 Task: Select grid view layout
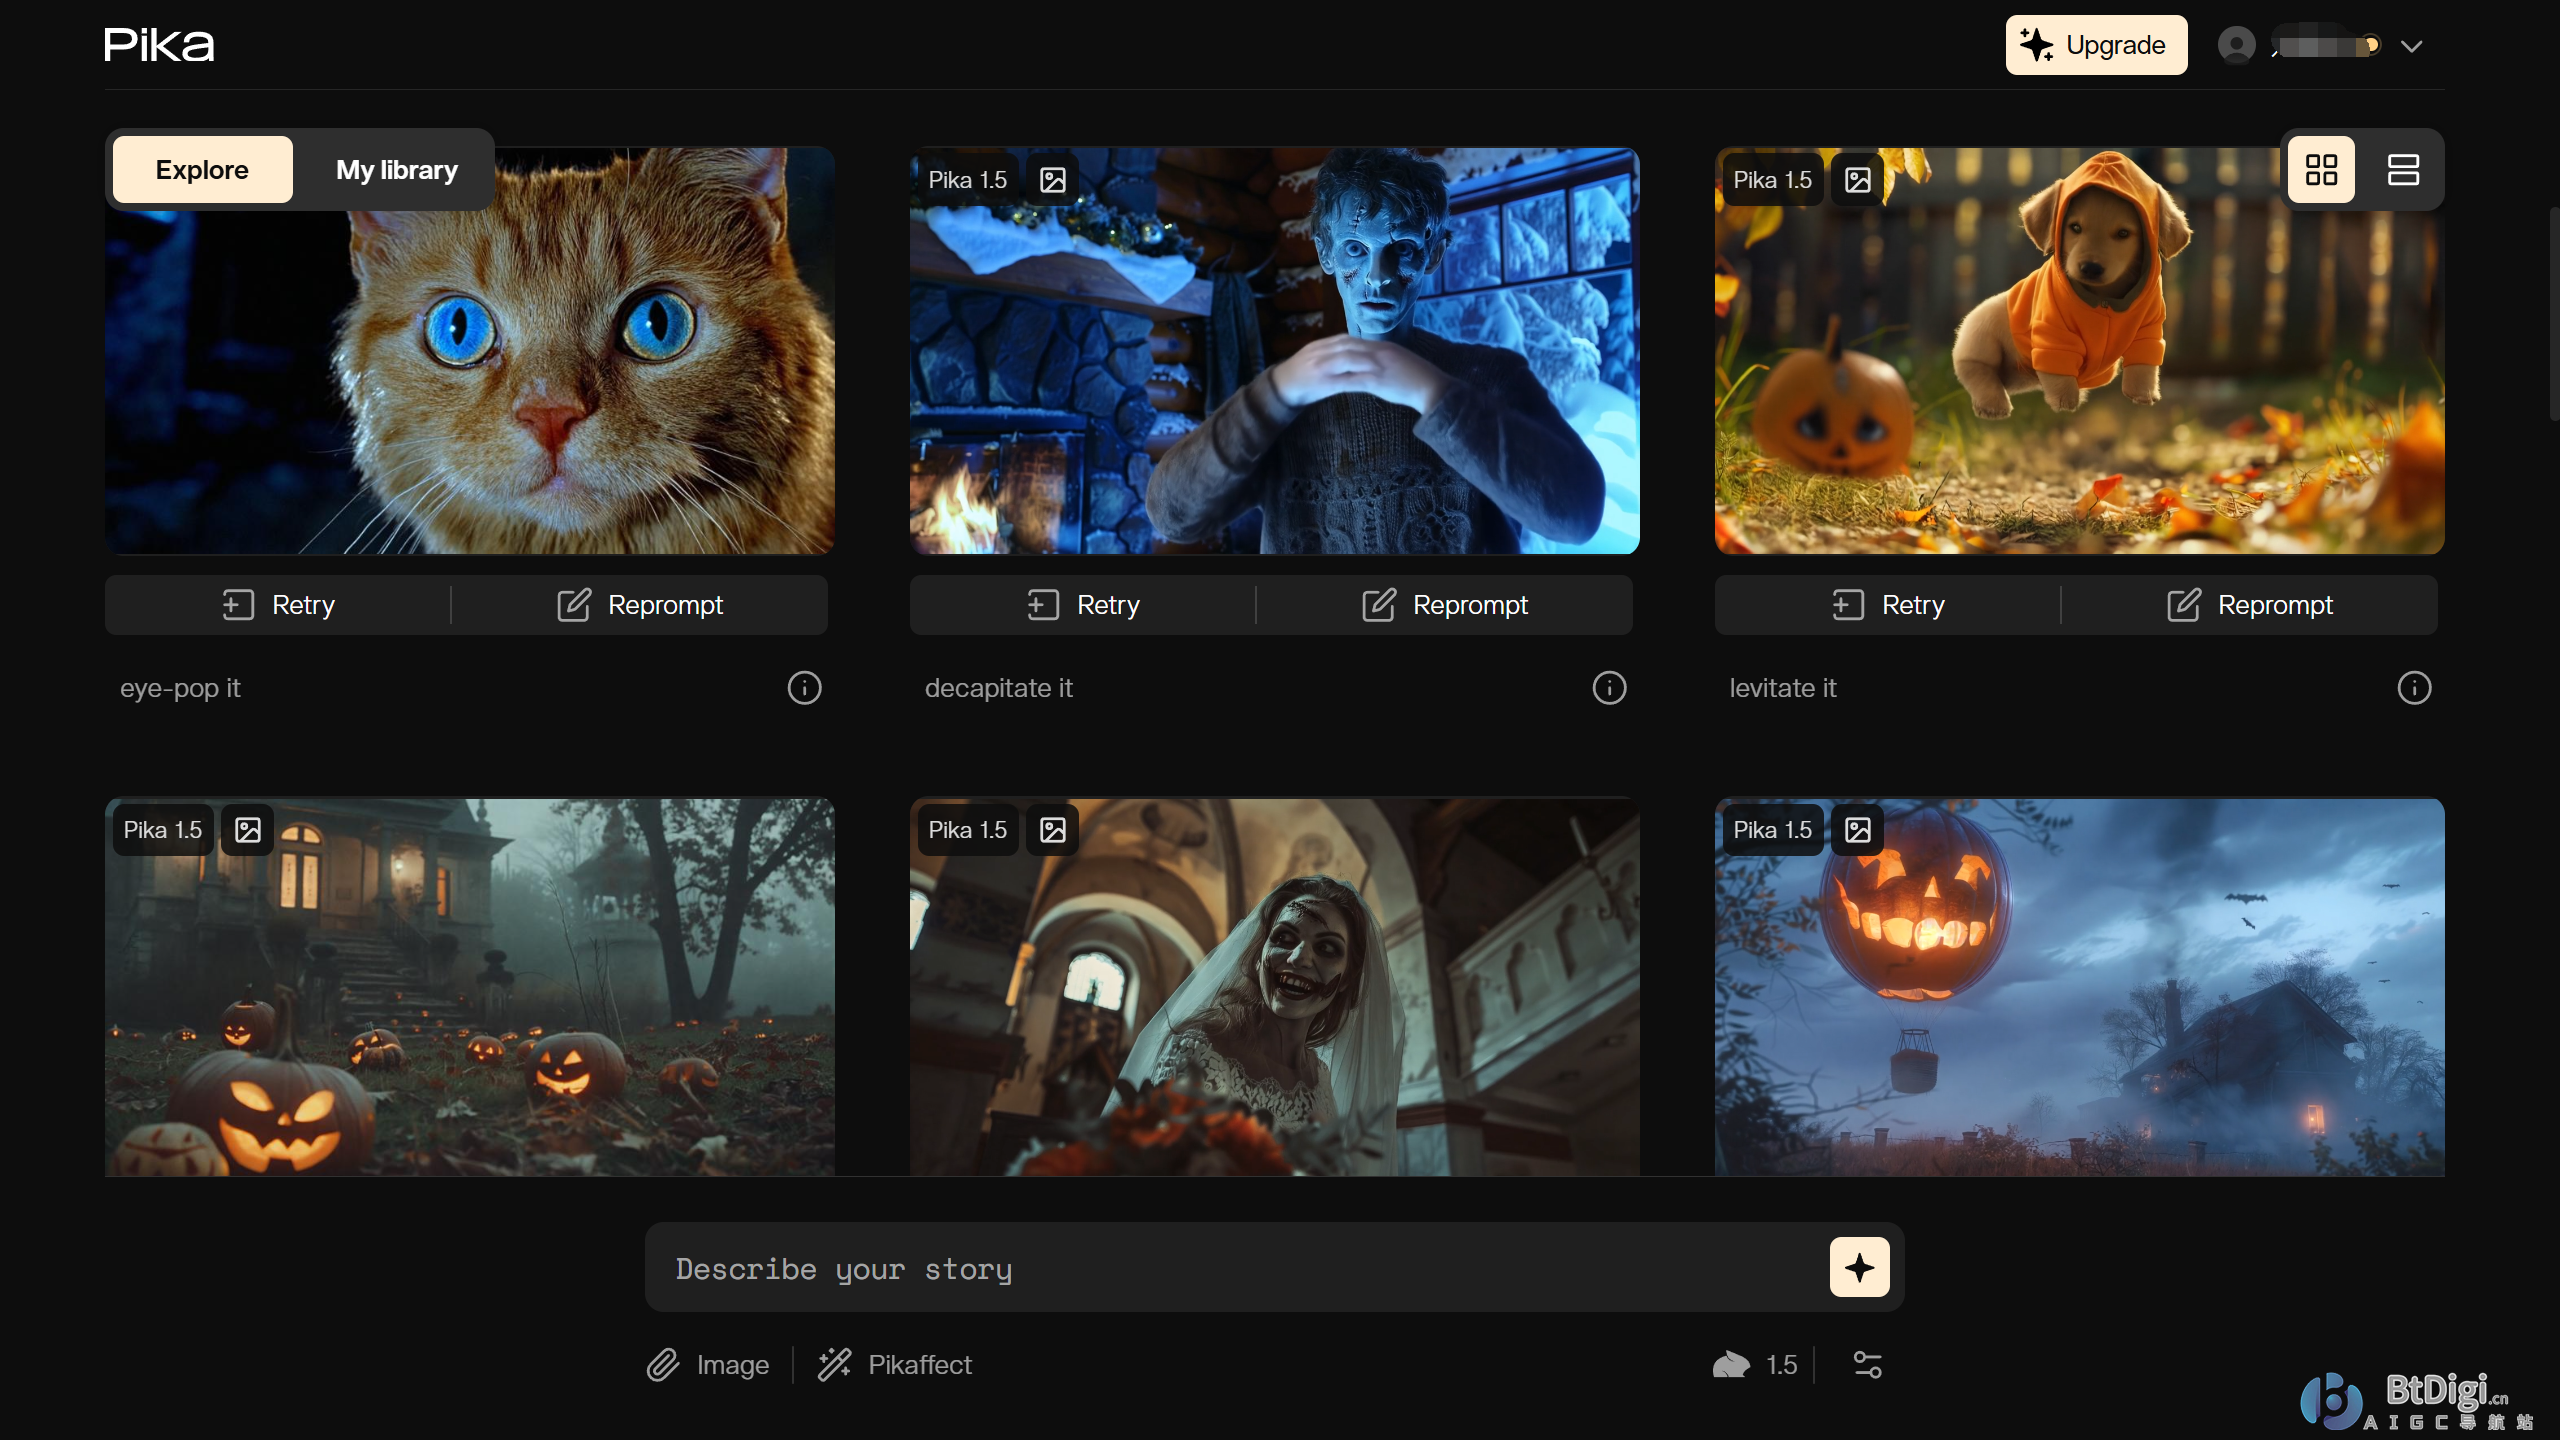coord(2321,170)
